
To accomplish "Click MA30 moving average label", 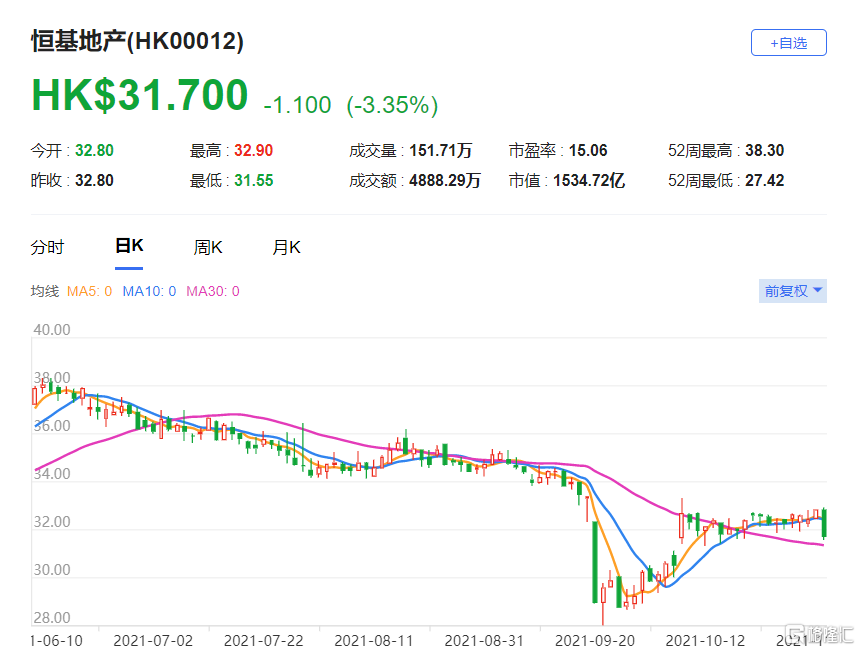I will [213, 291].
